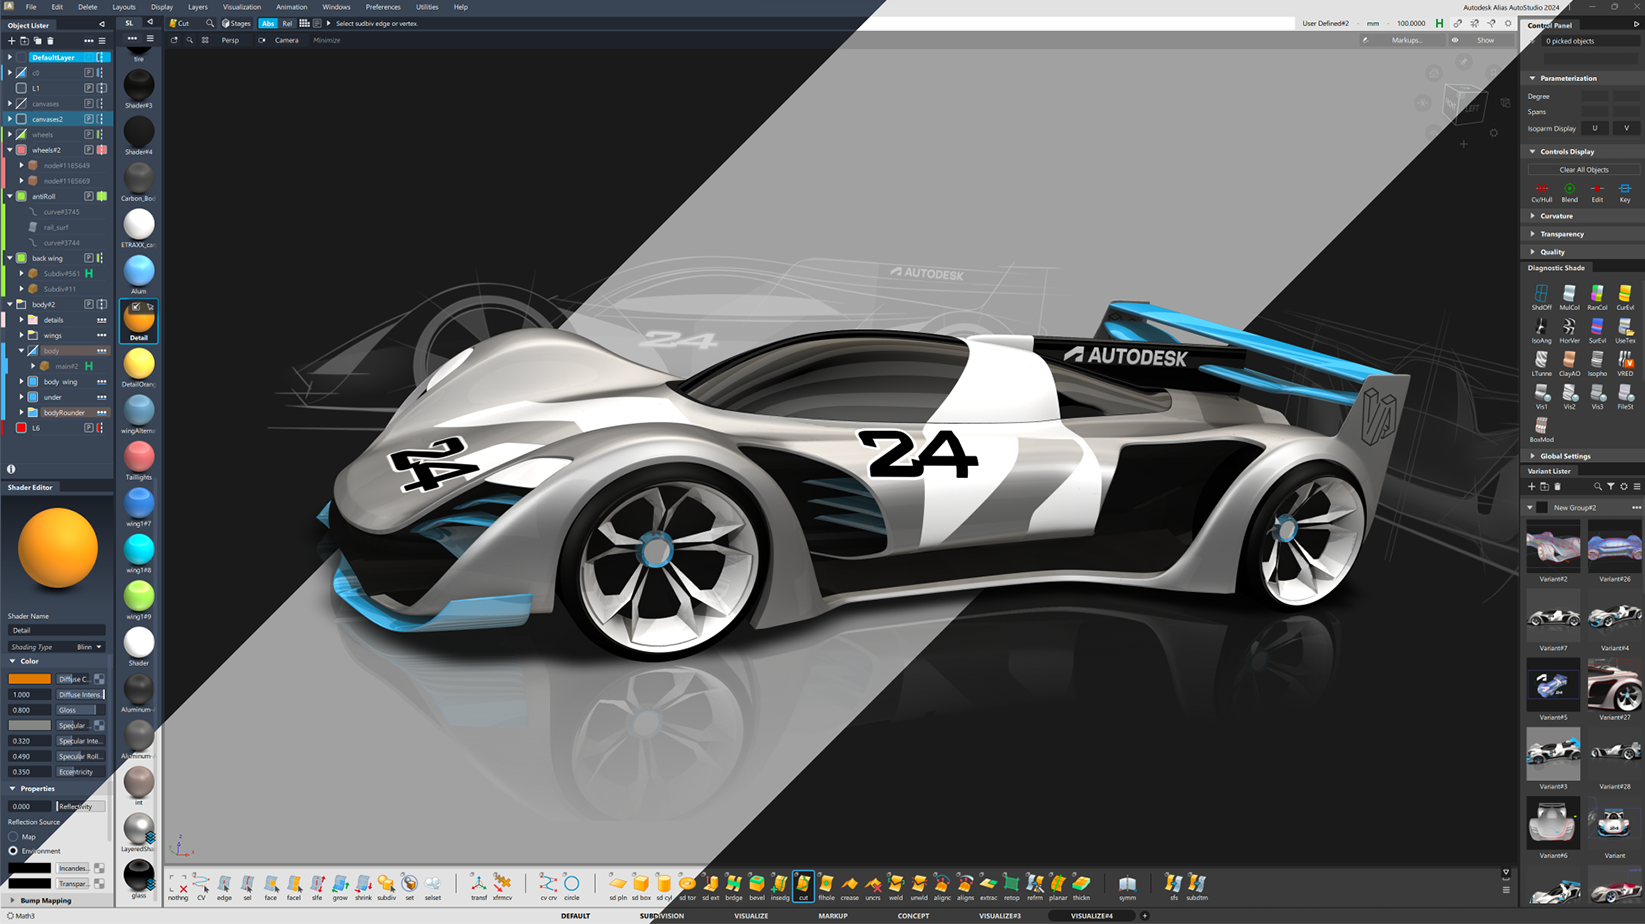The width and height of the screenshot is (1645, 924).
Task: Select the pick nothing tool
Action: point(178,886)
